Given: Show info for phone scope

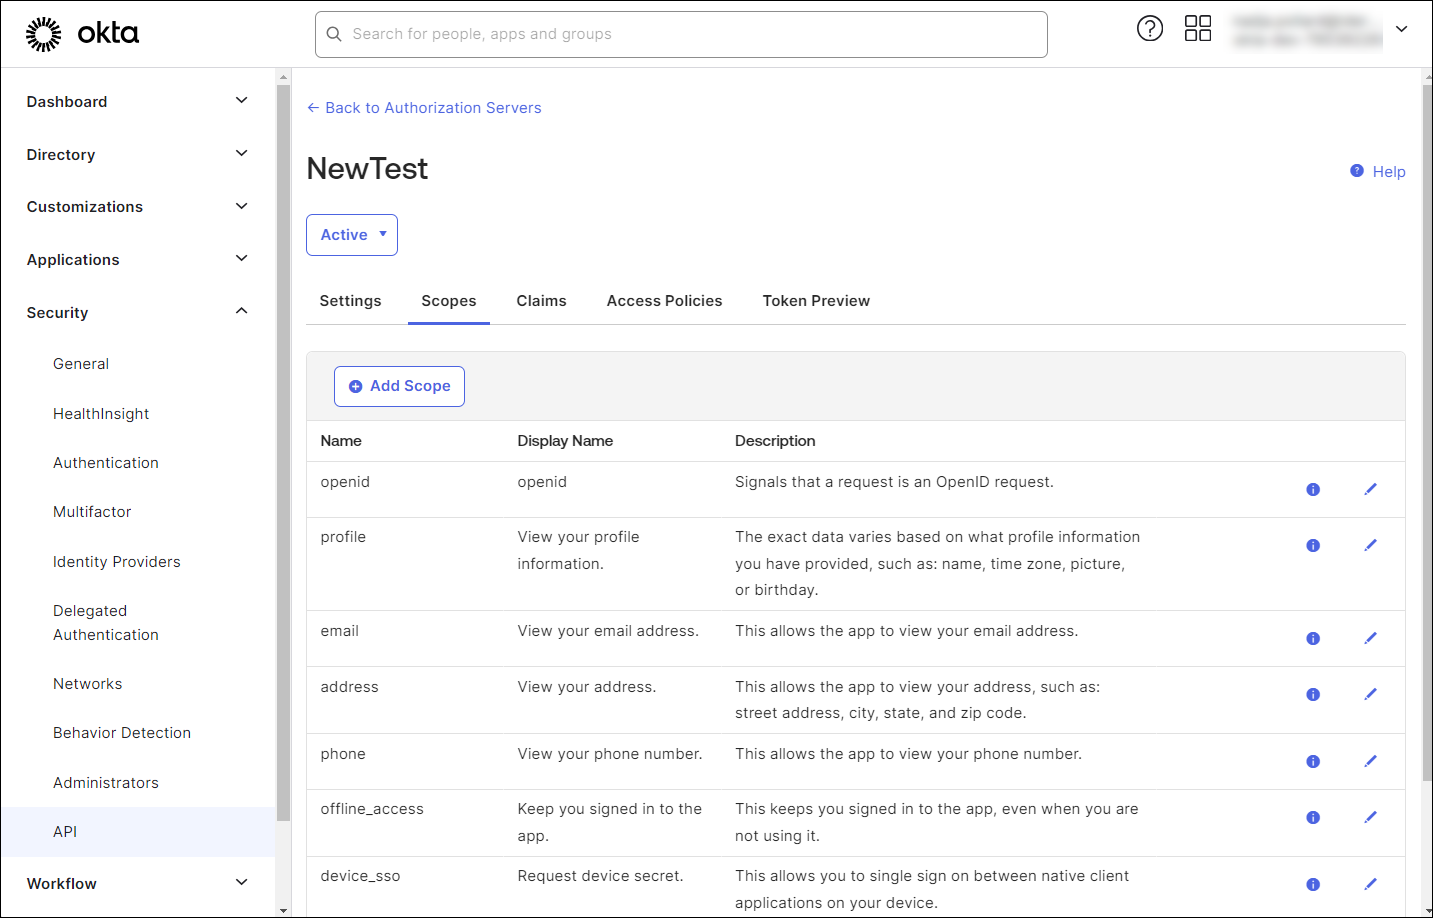Looking at the screenshot, I should pos(1313,761).
